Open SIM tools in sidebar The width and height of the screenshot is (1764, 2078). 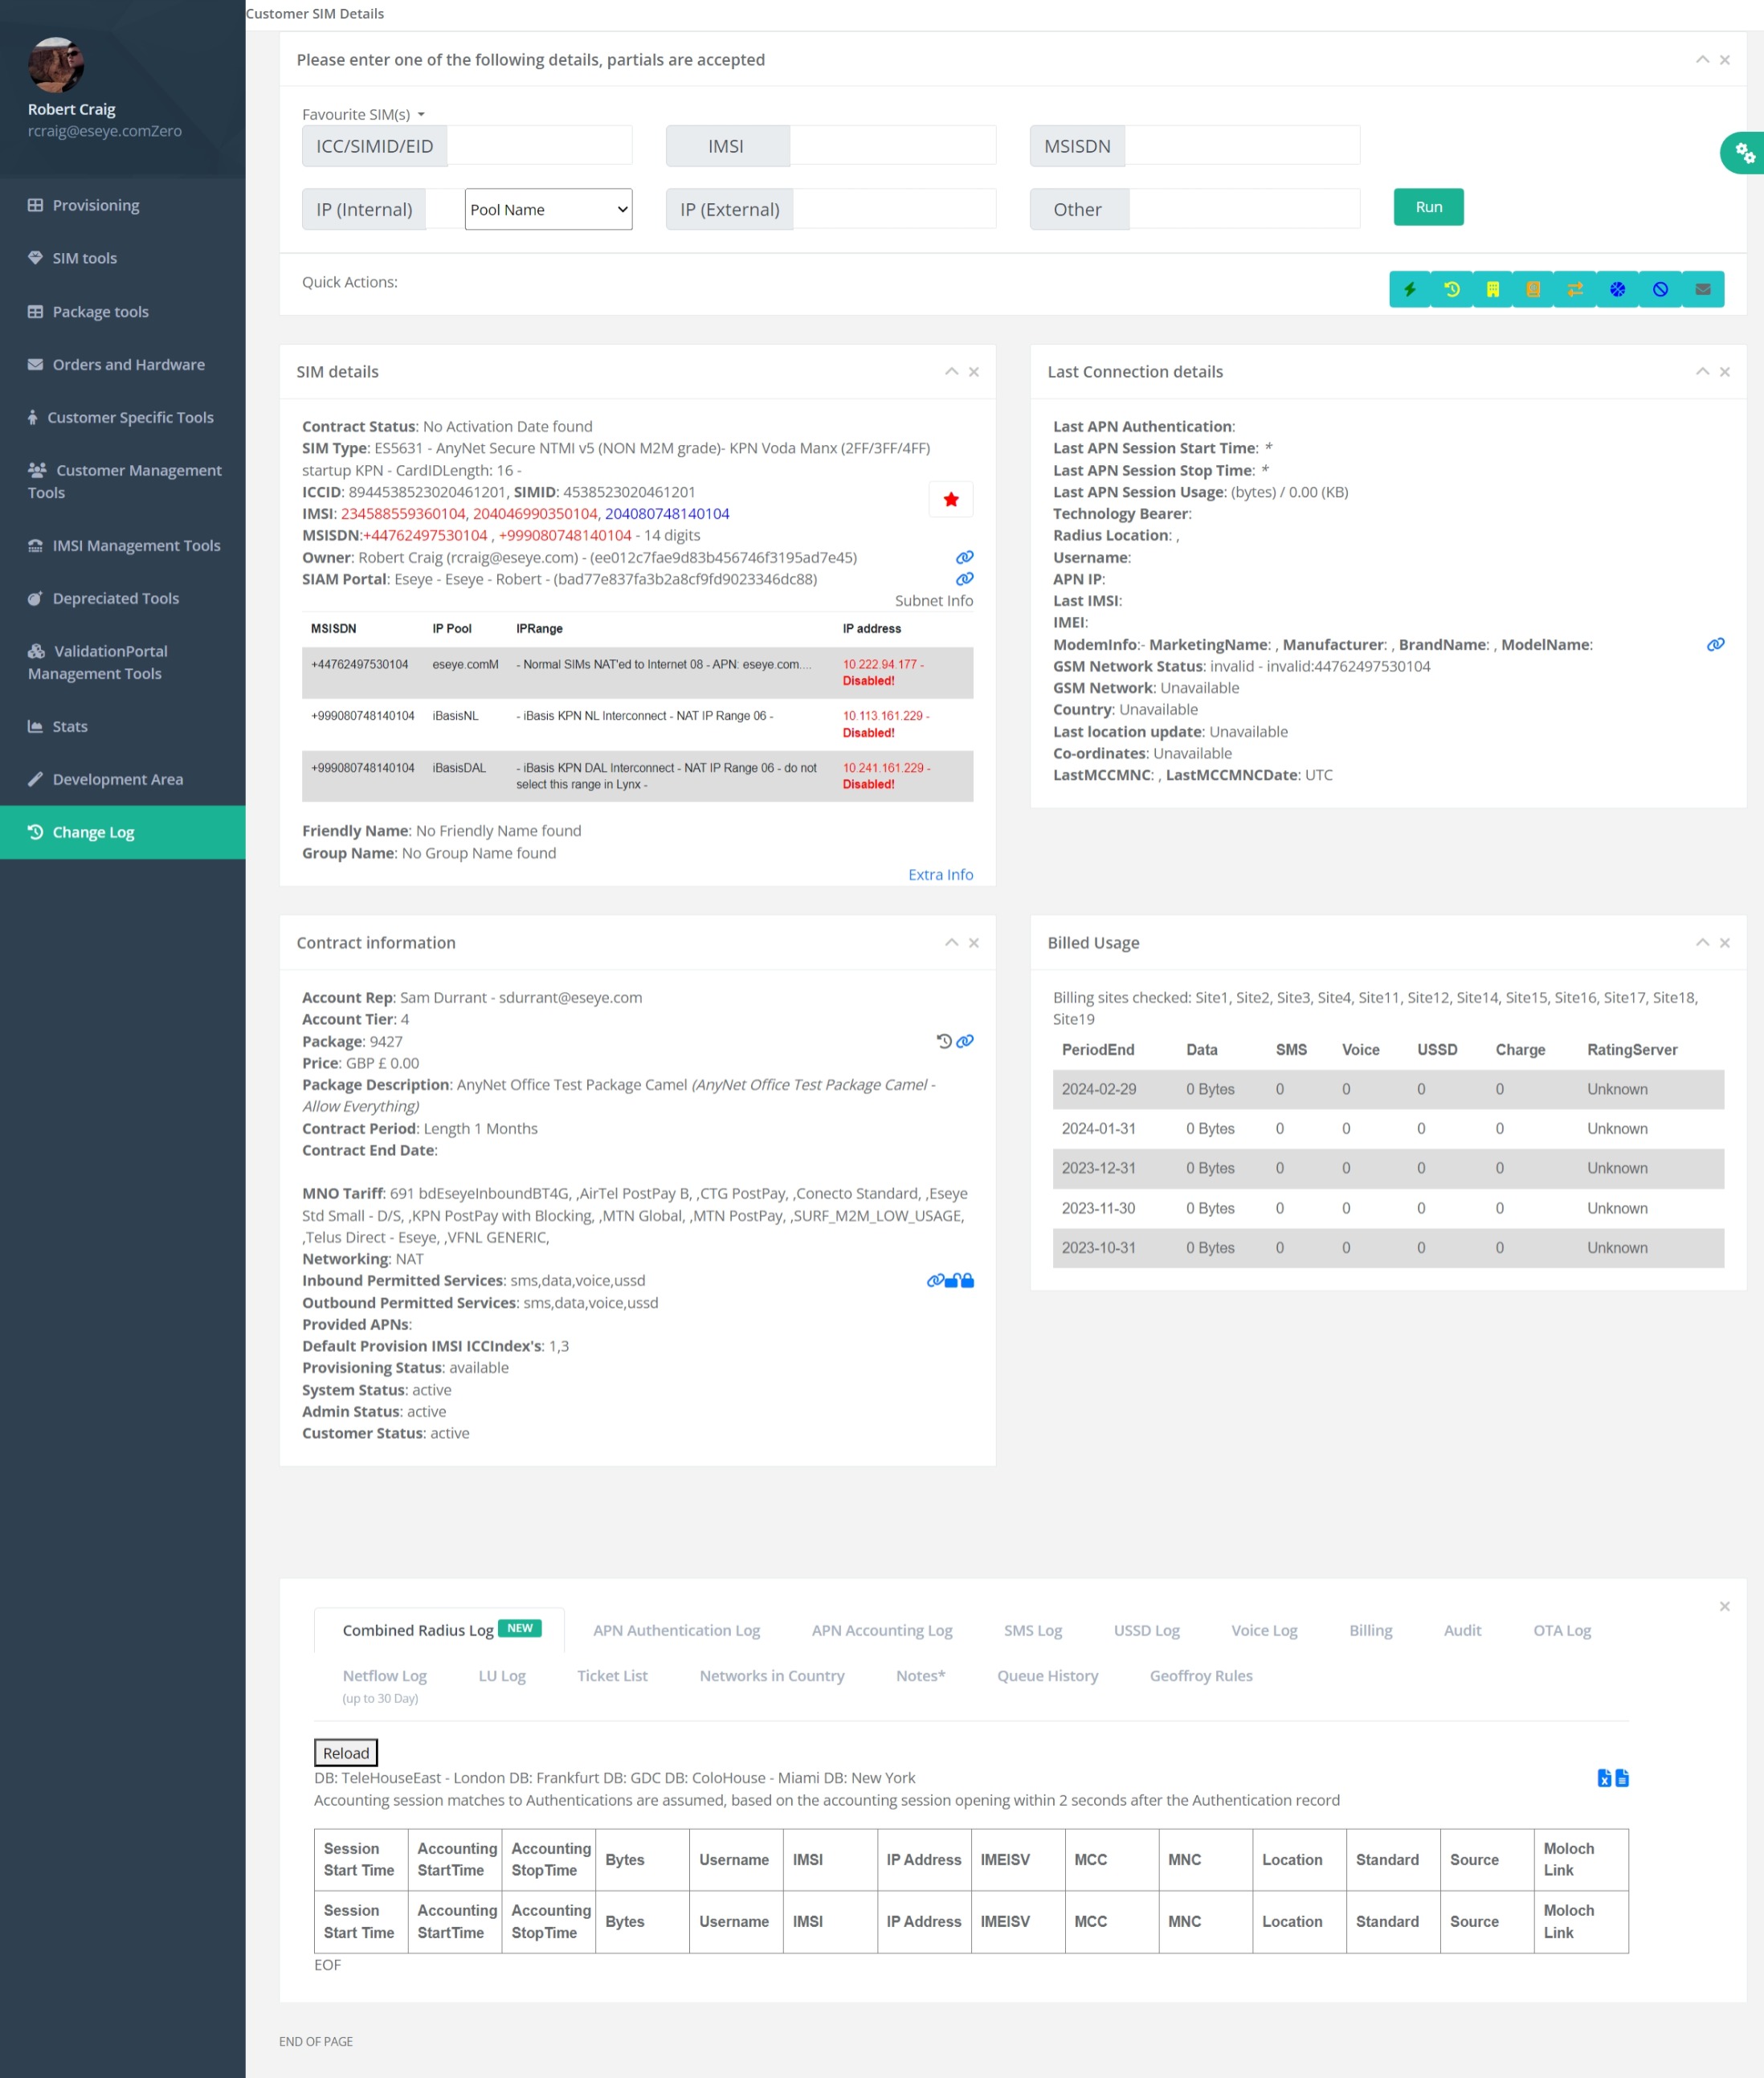[85, 258]
